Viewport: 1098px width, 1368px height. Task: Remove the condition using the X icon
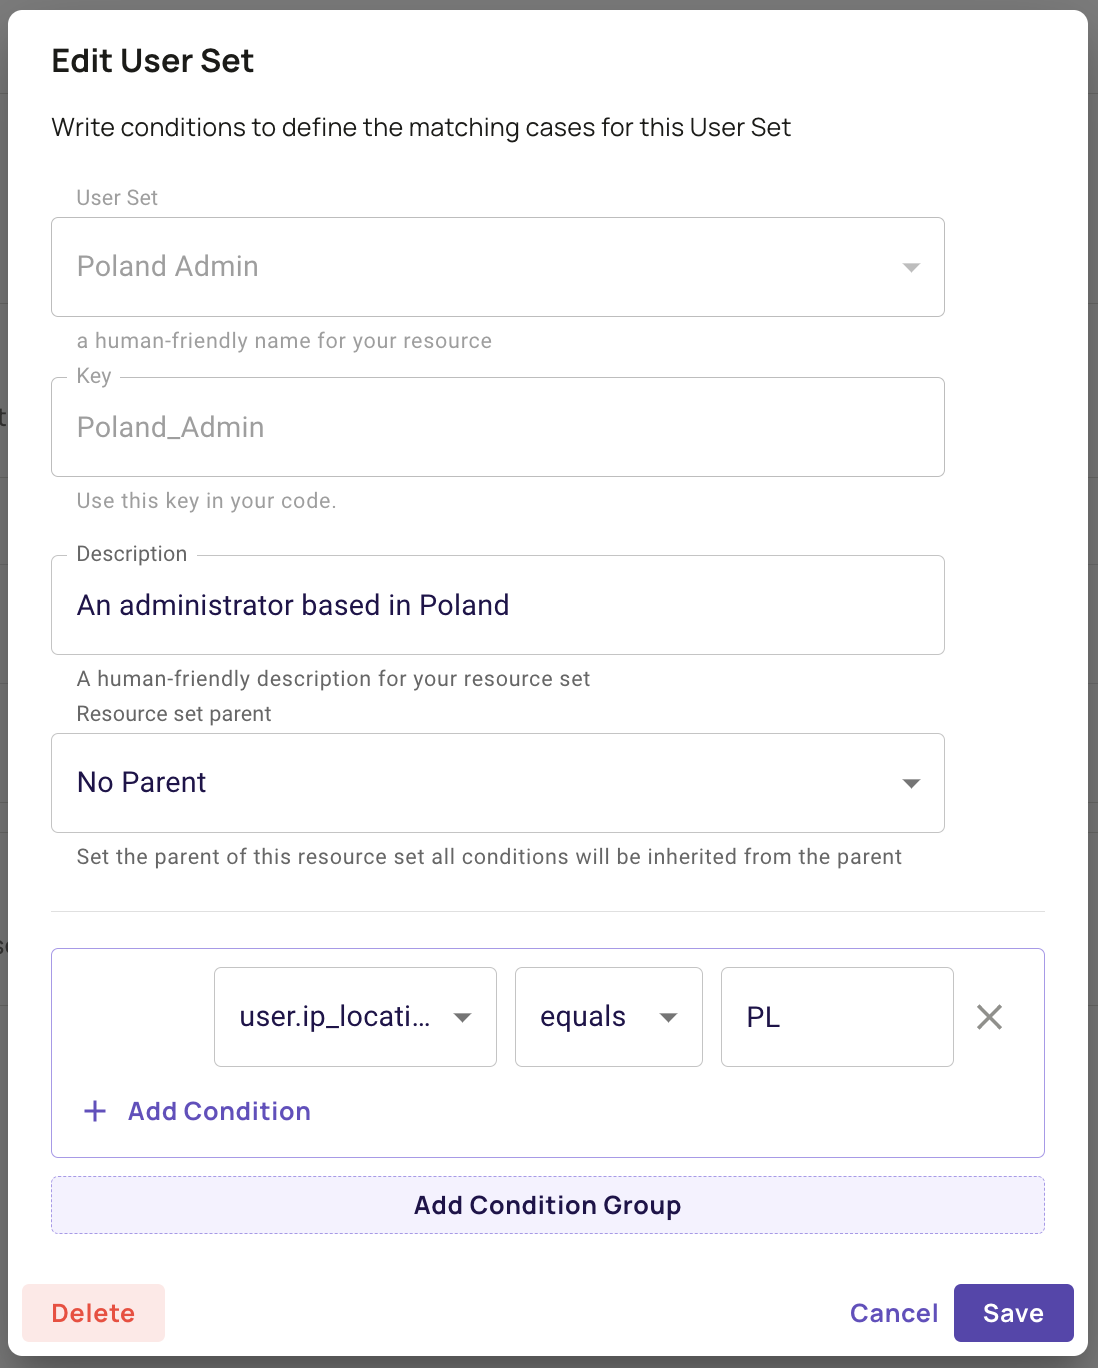[x=990, y=1017]
